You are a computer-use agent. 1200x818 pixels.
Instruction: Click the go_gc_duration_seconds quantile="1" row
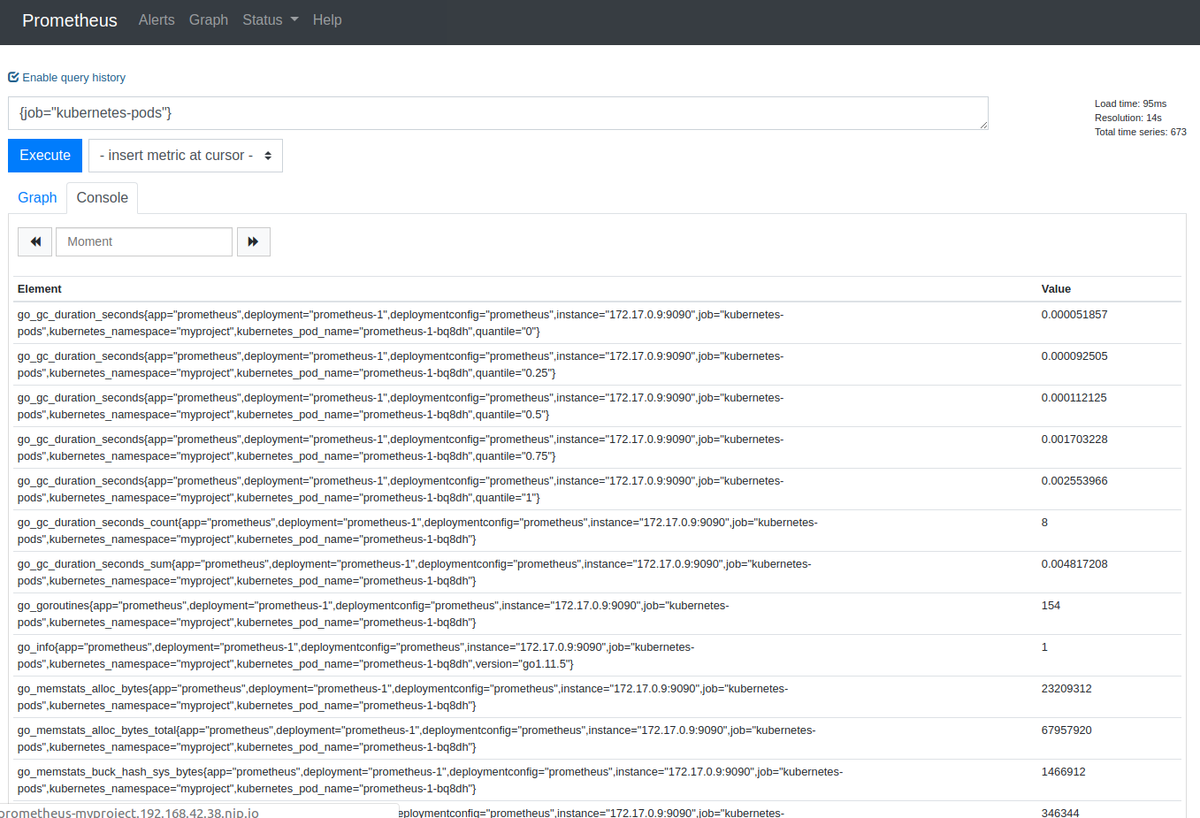(597, 490)
